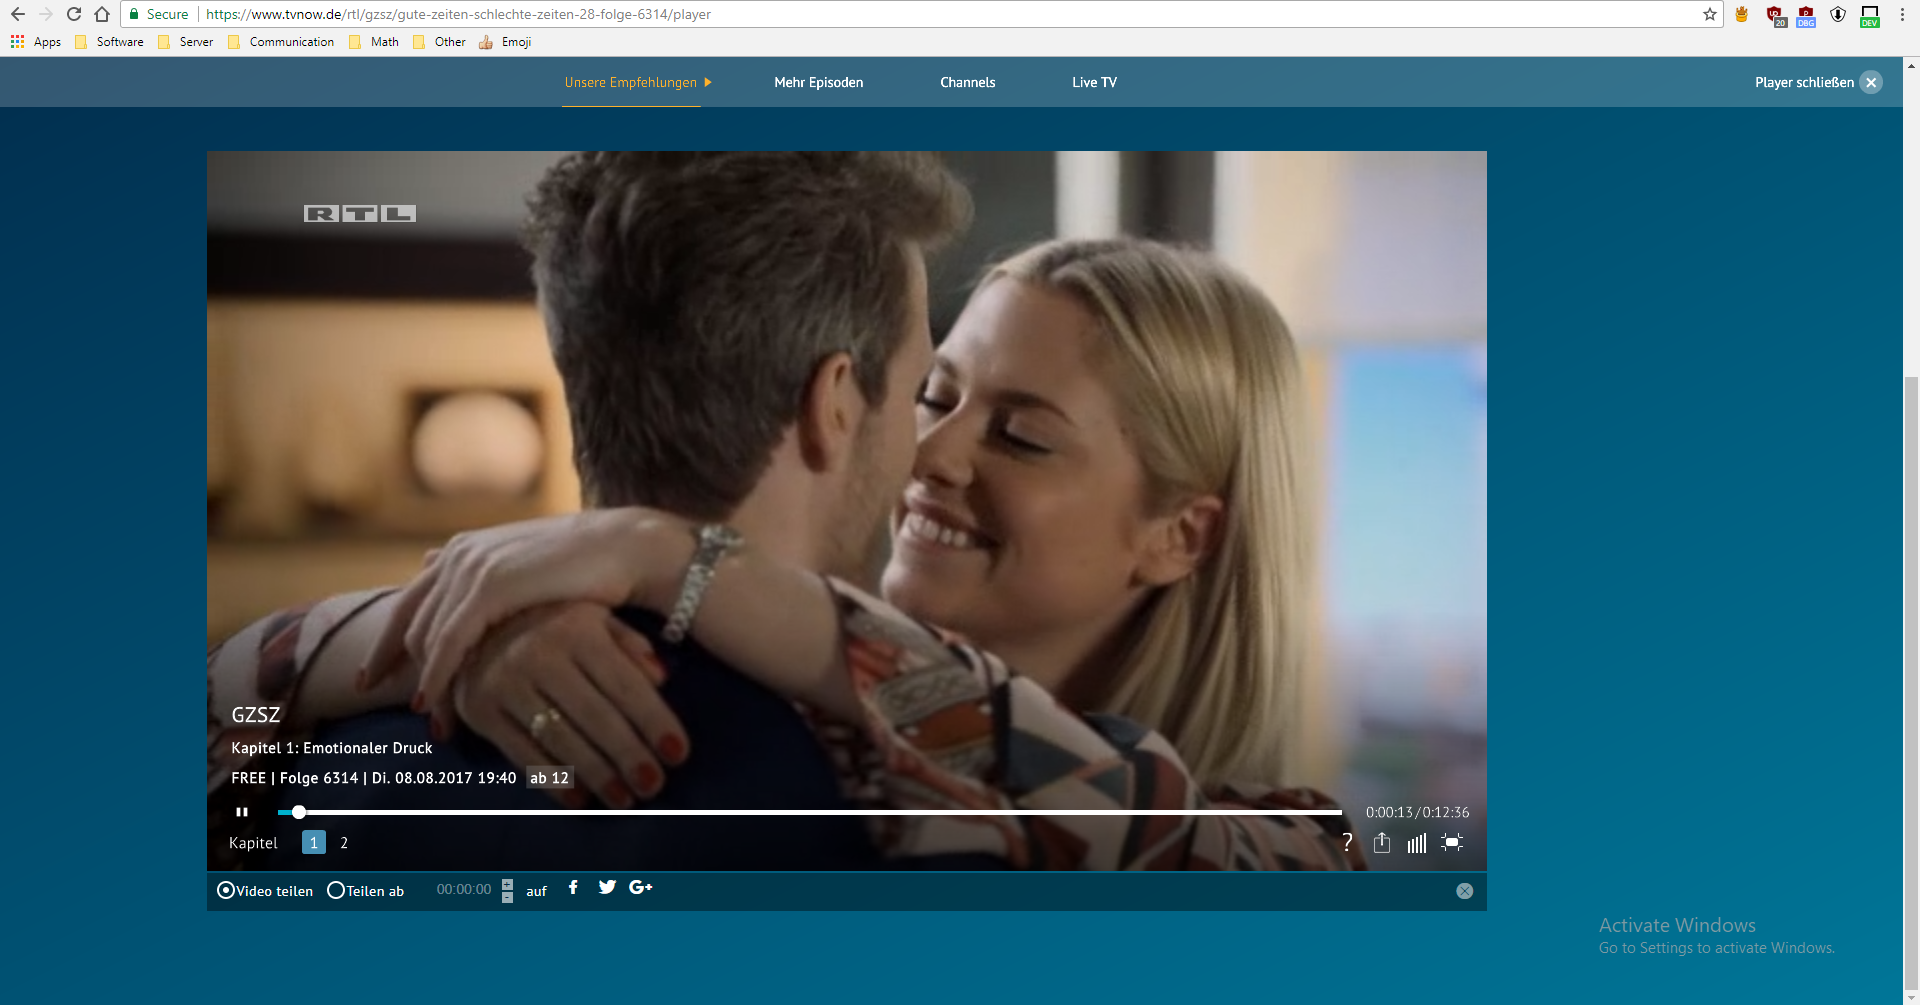Viewport: 1920px width, 1005px height.
Task: Enter fullscreen mode via the player icon
Action: [1452, 843]
